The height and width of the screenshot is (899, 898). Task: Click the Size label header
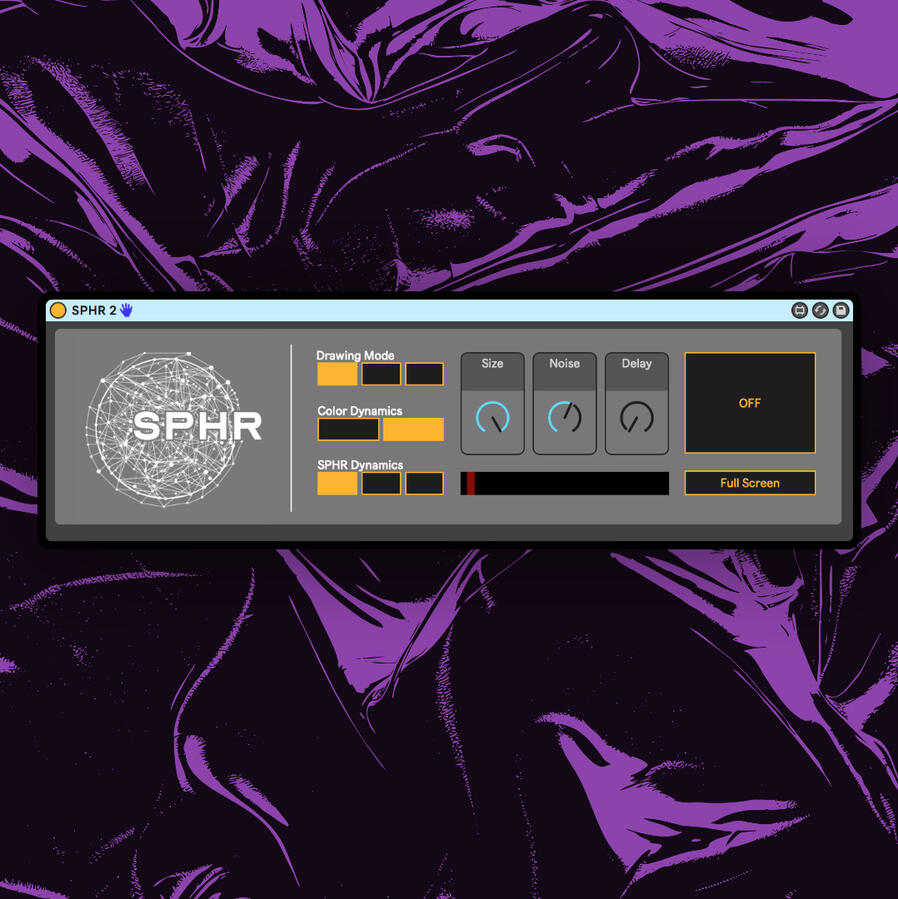click(x=493, y=363)
